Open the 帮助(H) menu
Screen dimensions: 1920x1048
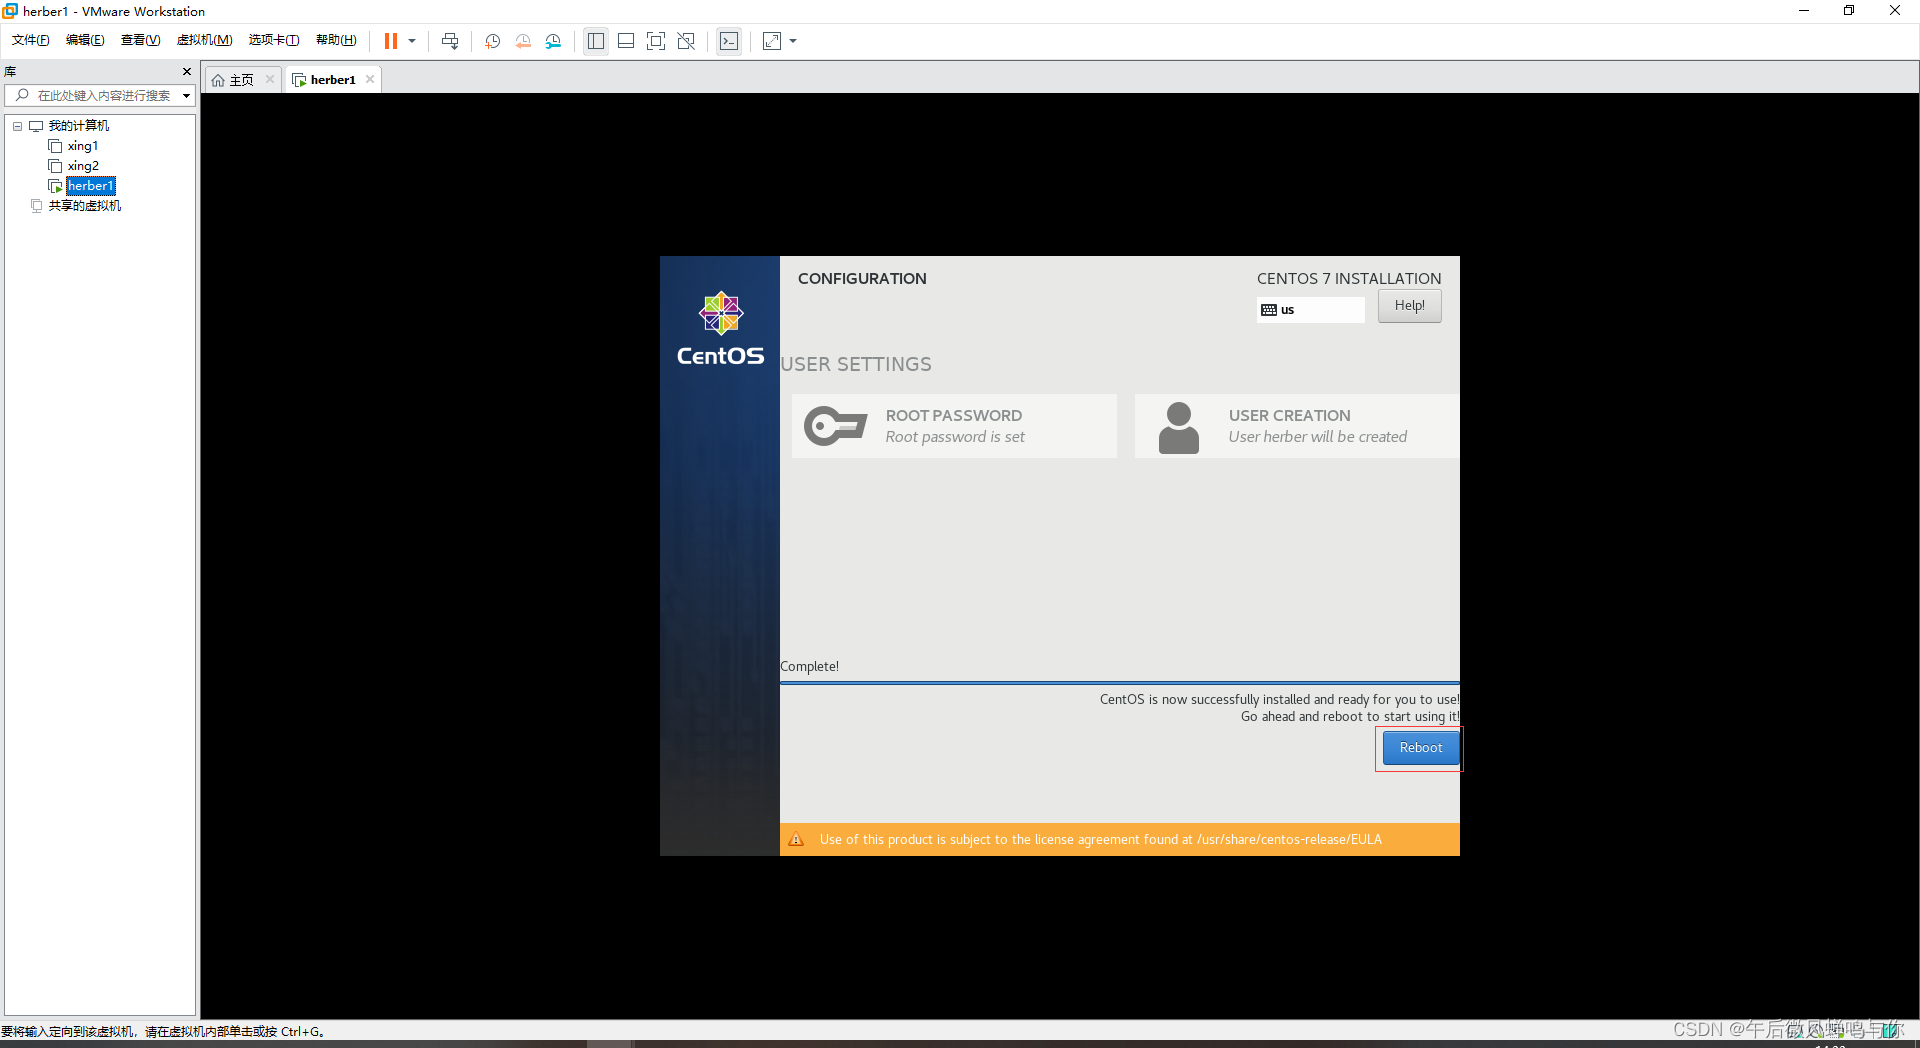336,40
